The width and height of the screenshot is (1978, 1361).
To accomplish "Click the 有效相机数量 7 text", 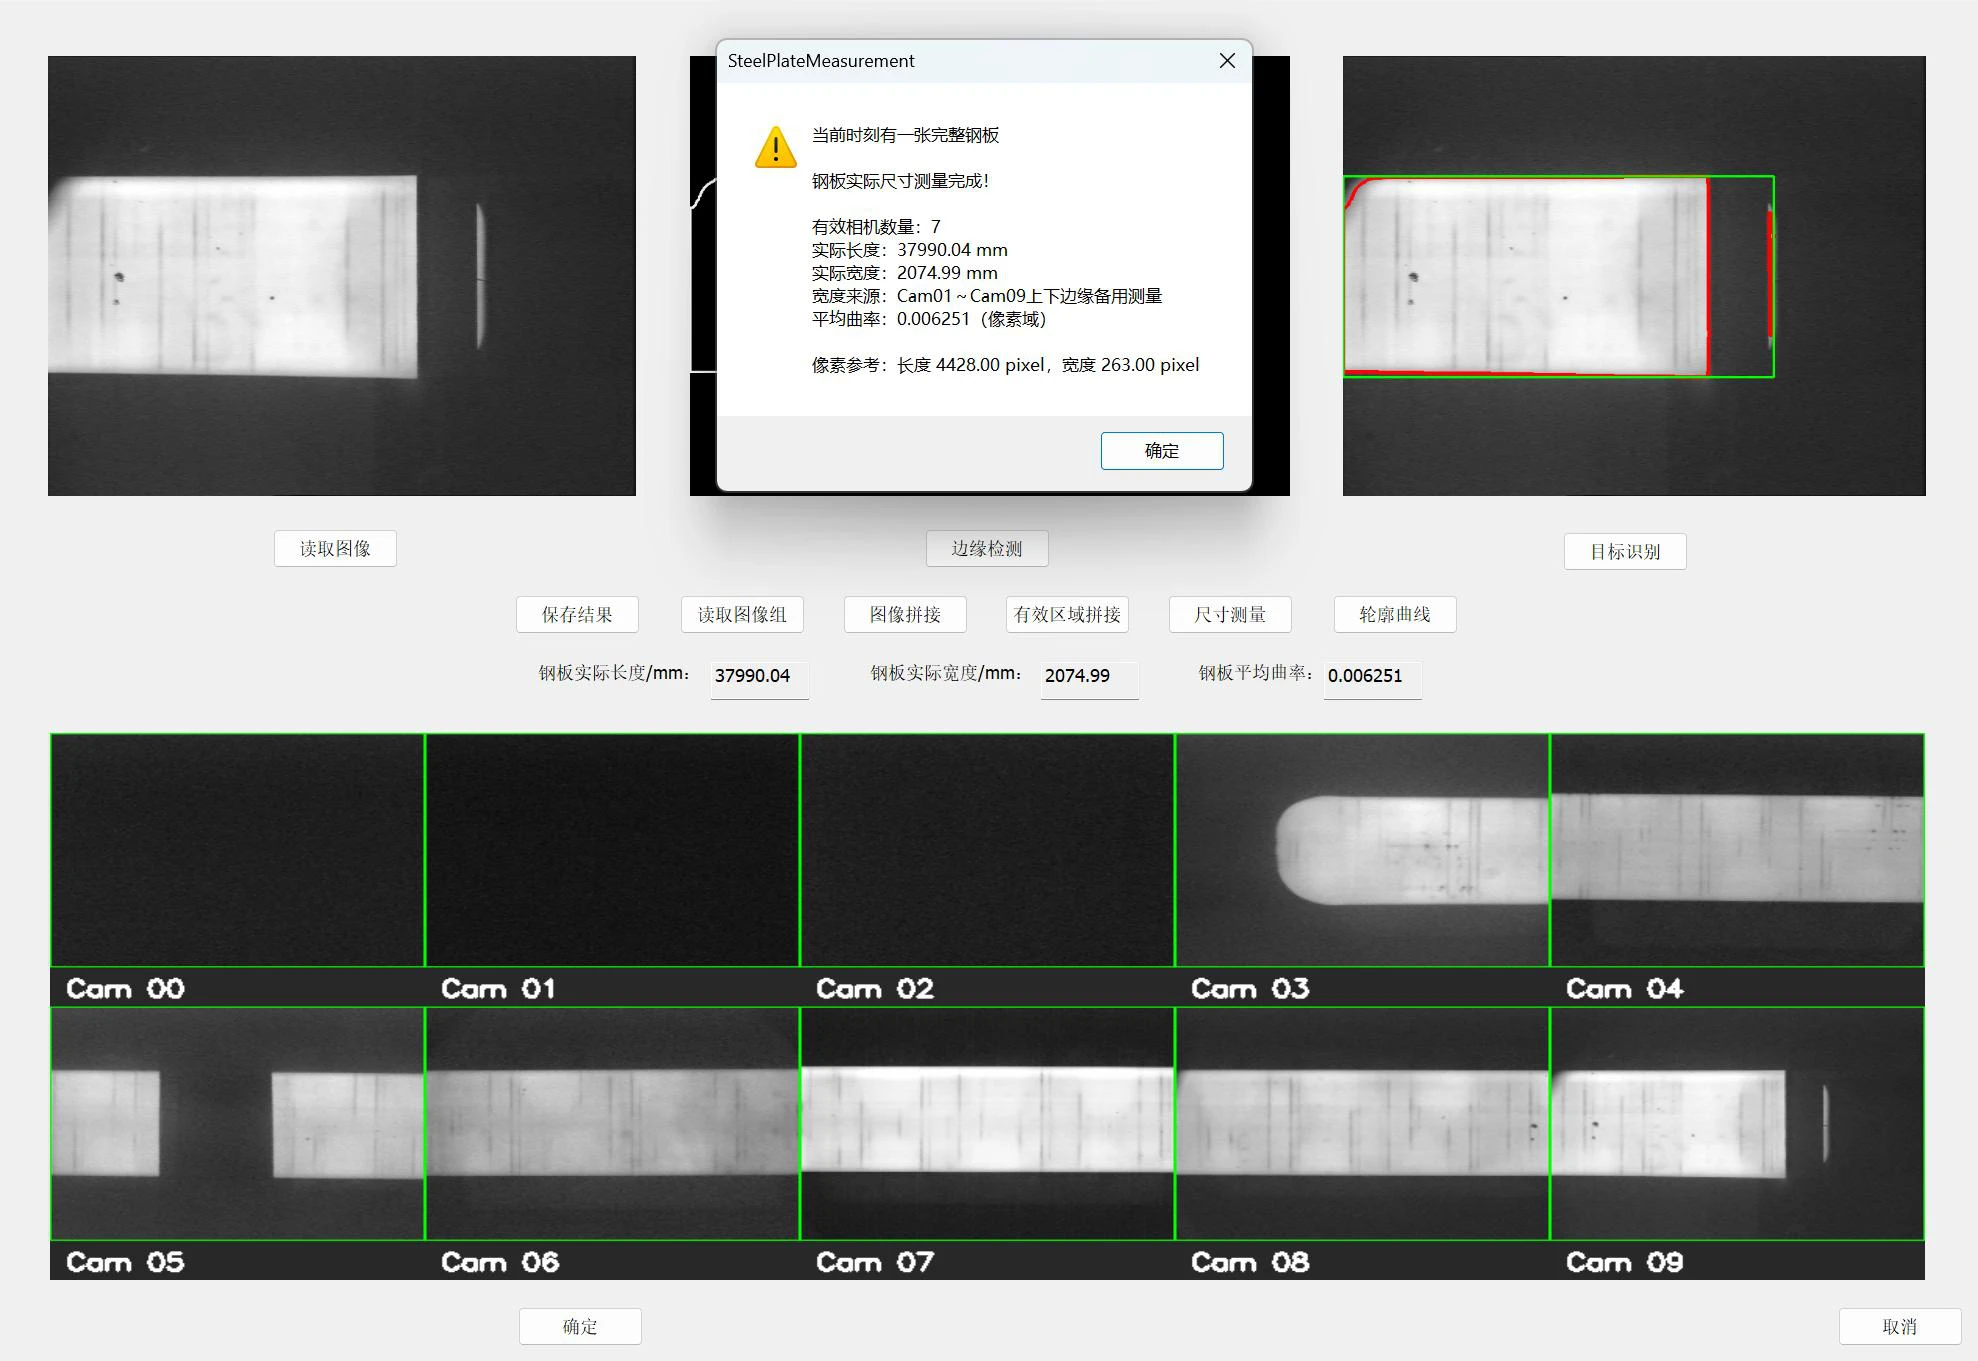I will 876,227.
